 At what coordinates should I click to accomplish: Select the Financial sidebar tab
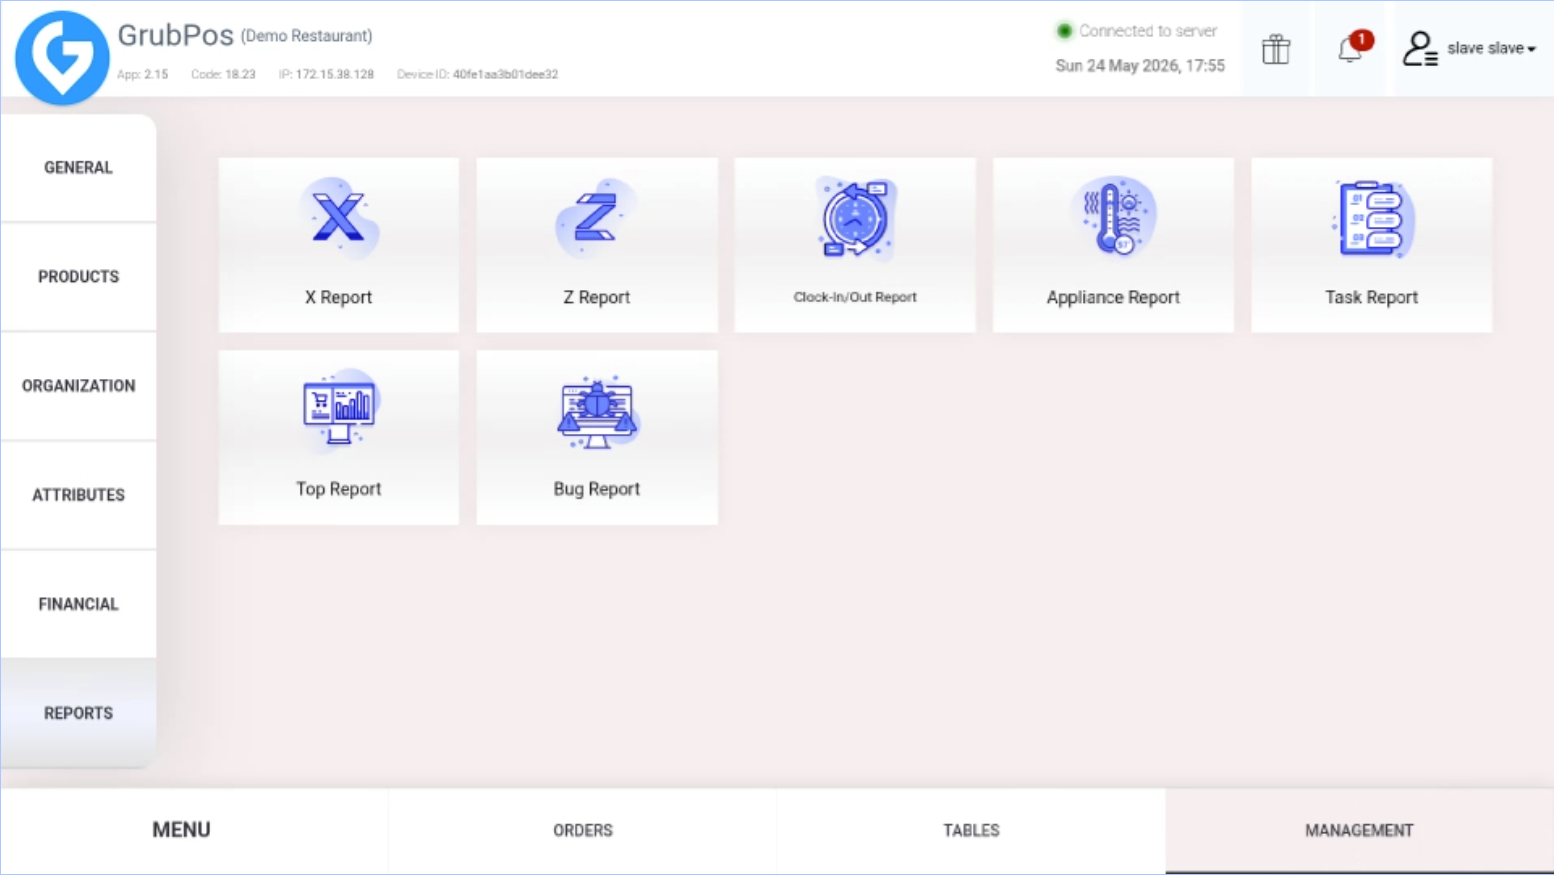coord(78,603)
